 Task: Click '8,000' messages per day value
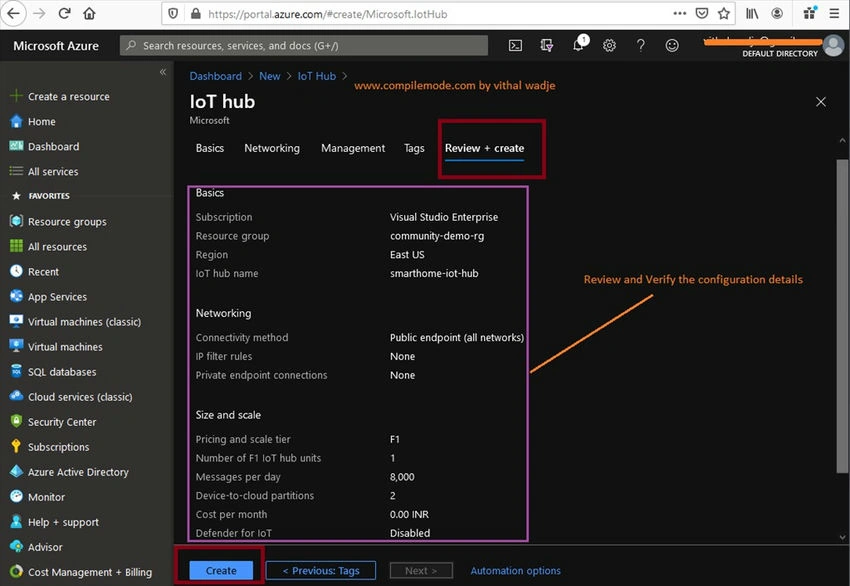[x=402, y=476]
